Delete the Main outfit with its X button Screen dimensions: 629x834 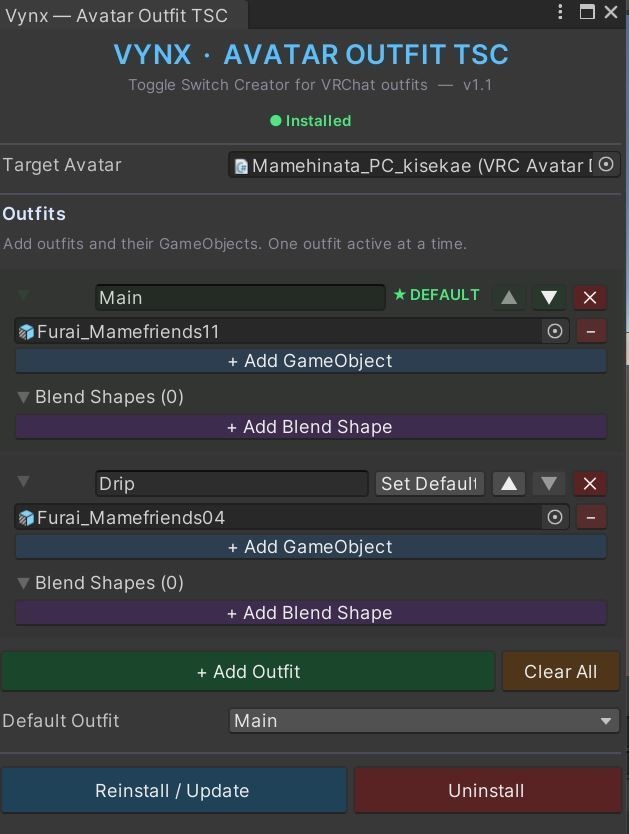coord(589,296)
